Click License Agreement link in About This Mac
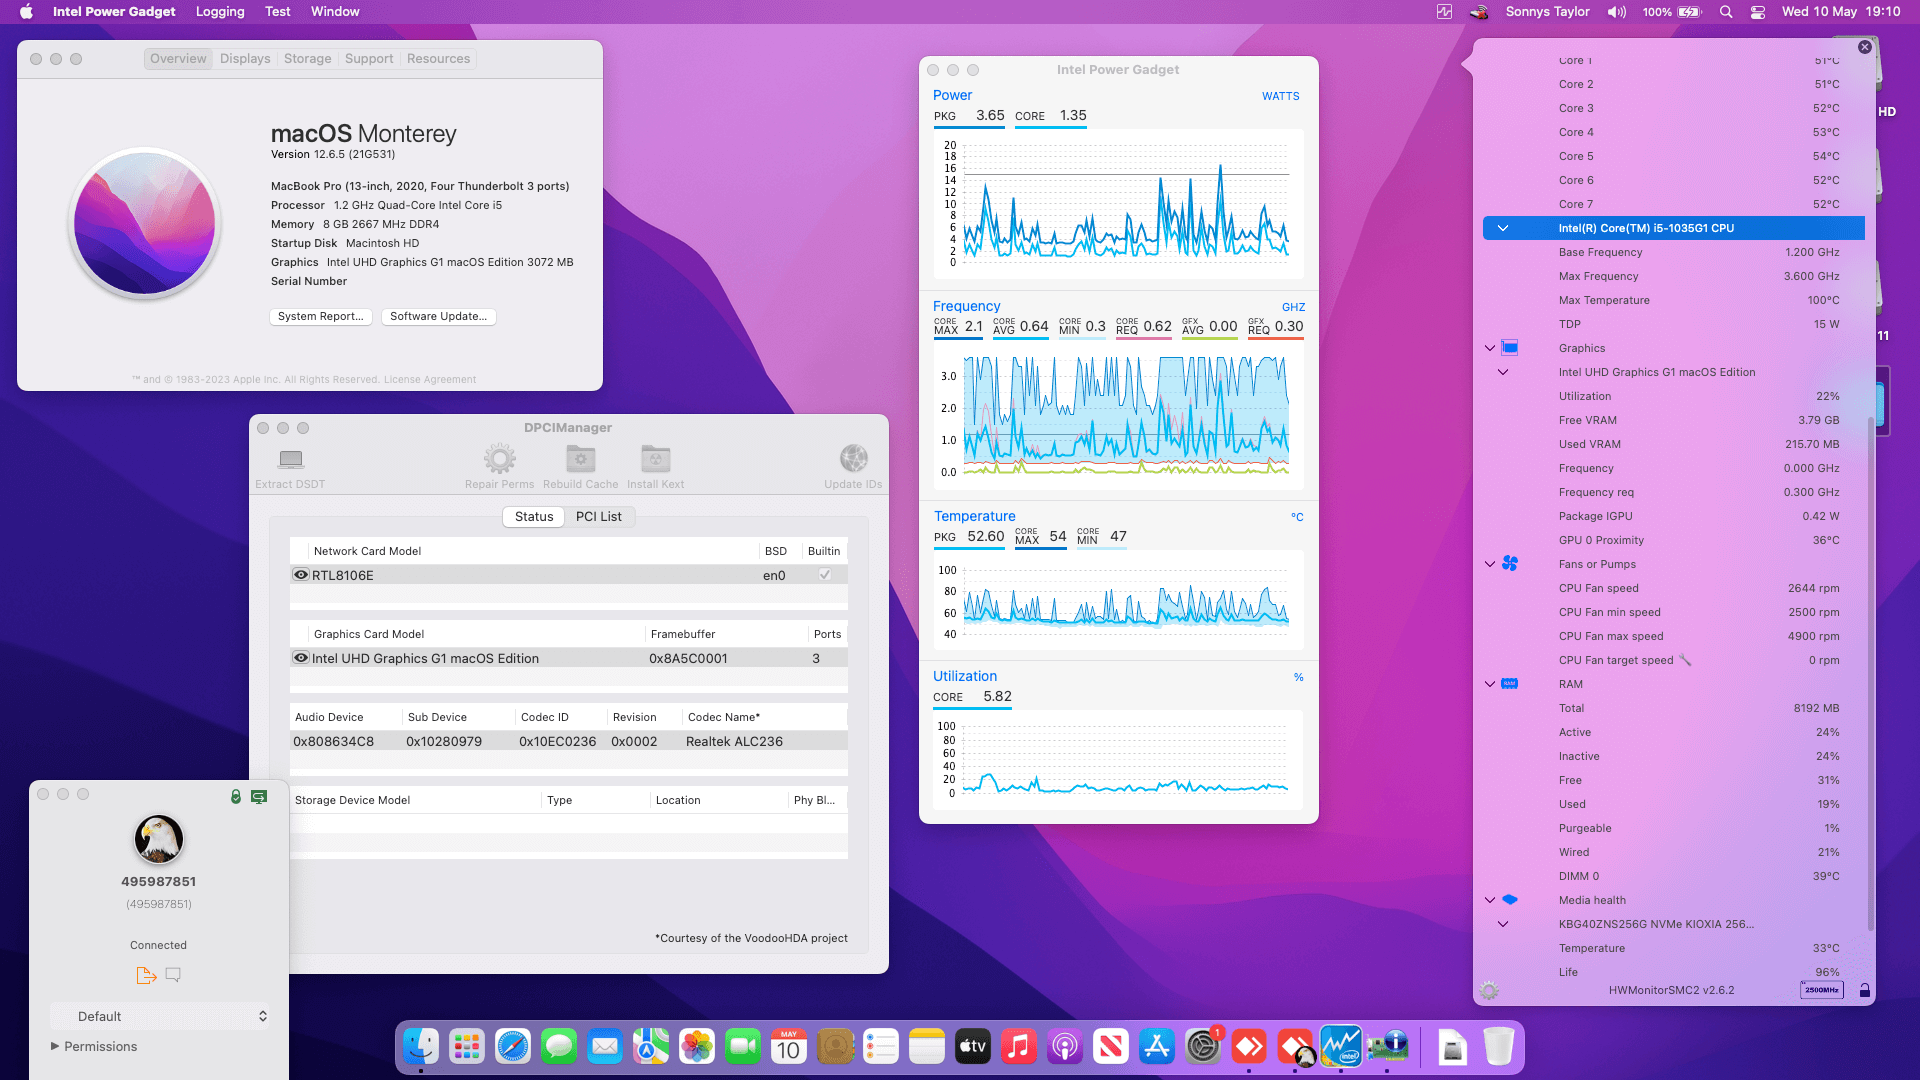 430,380
